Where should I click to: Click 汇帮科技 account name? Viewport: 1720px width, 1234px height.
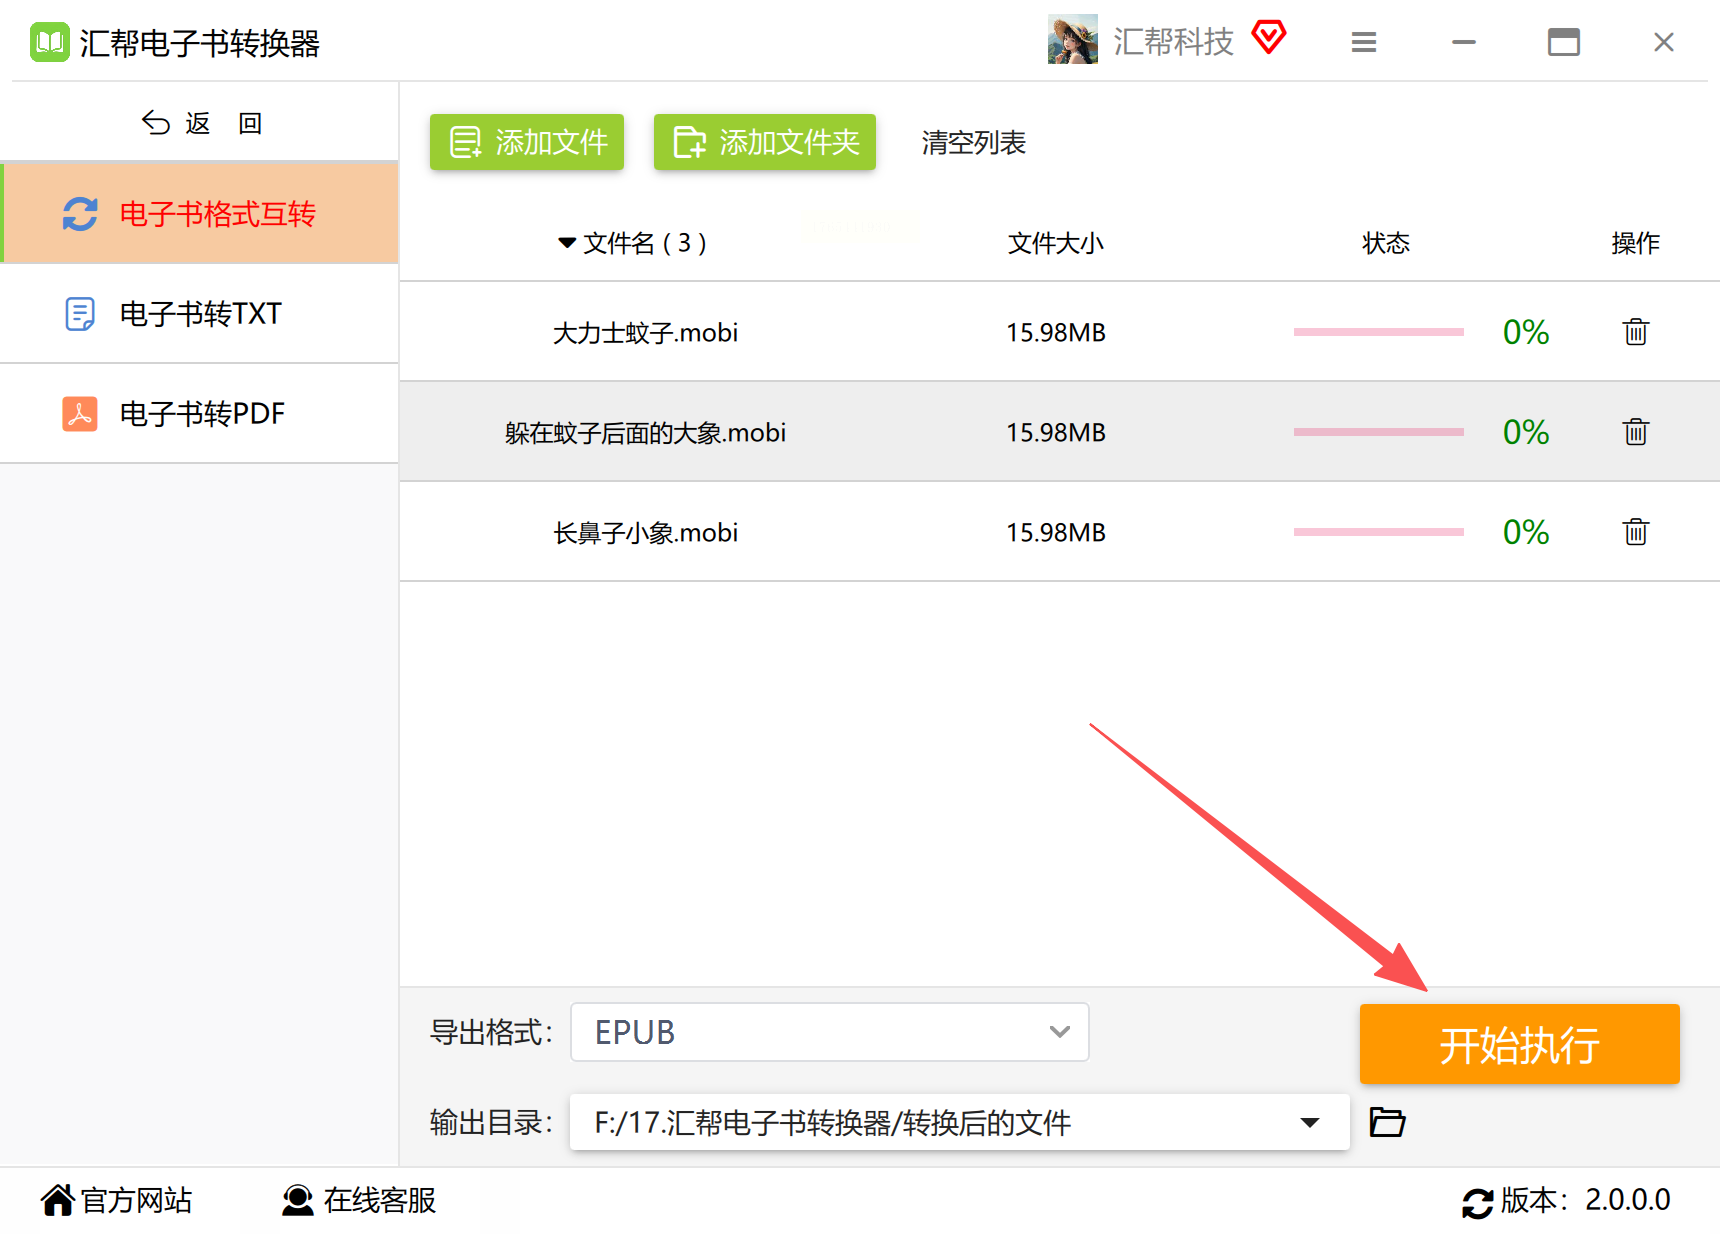(1174, 41)
